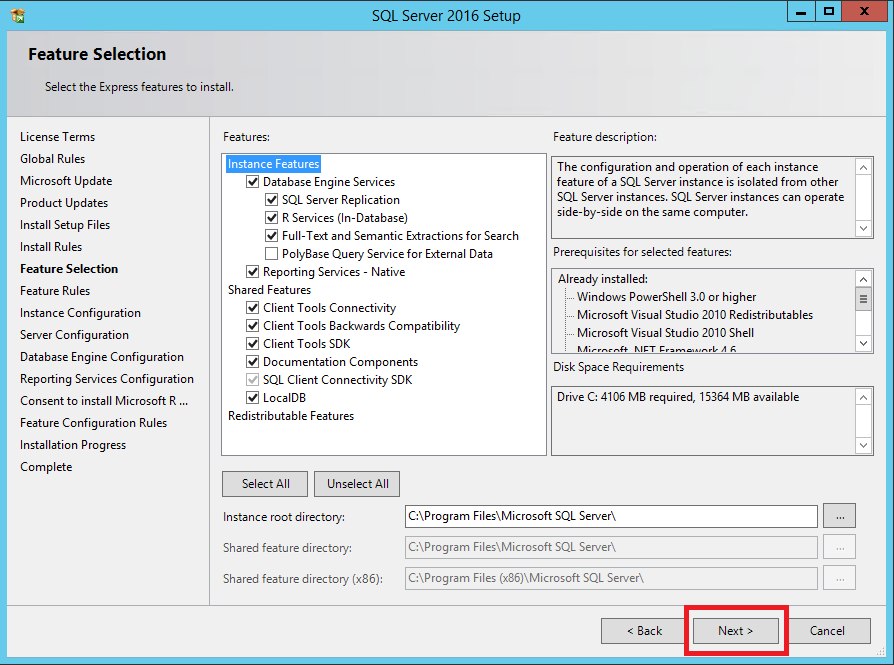
Task: Click the Prerequisites list scrollbar thumb
Action: tap(863, 299)
